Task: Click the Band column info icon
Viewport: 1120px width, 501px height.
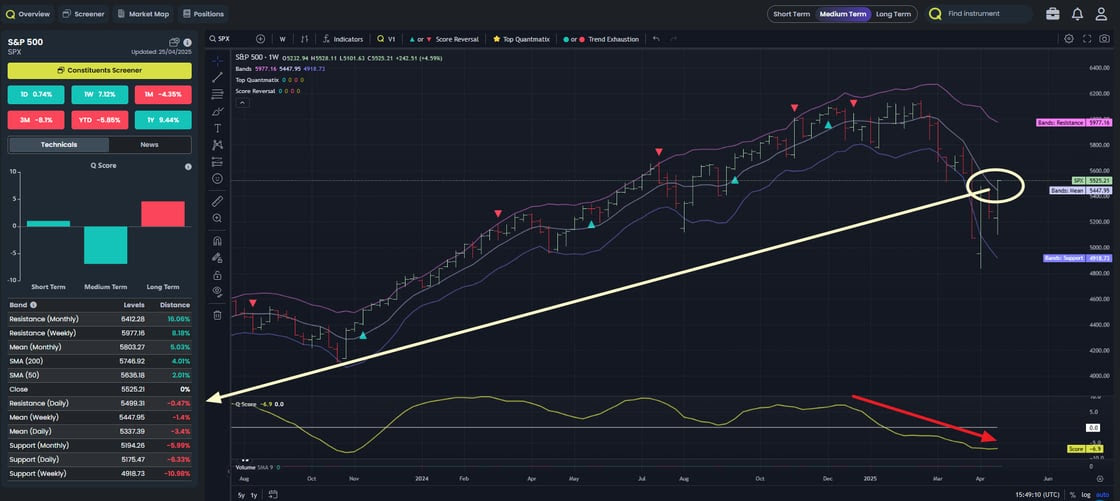Action: coord(34,305)
